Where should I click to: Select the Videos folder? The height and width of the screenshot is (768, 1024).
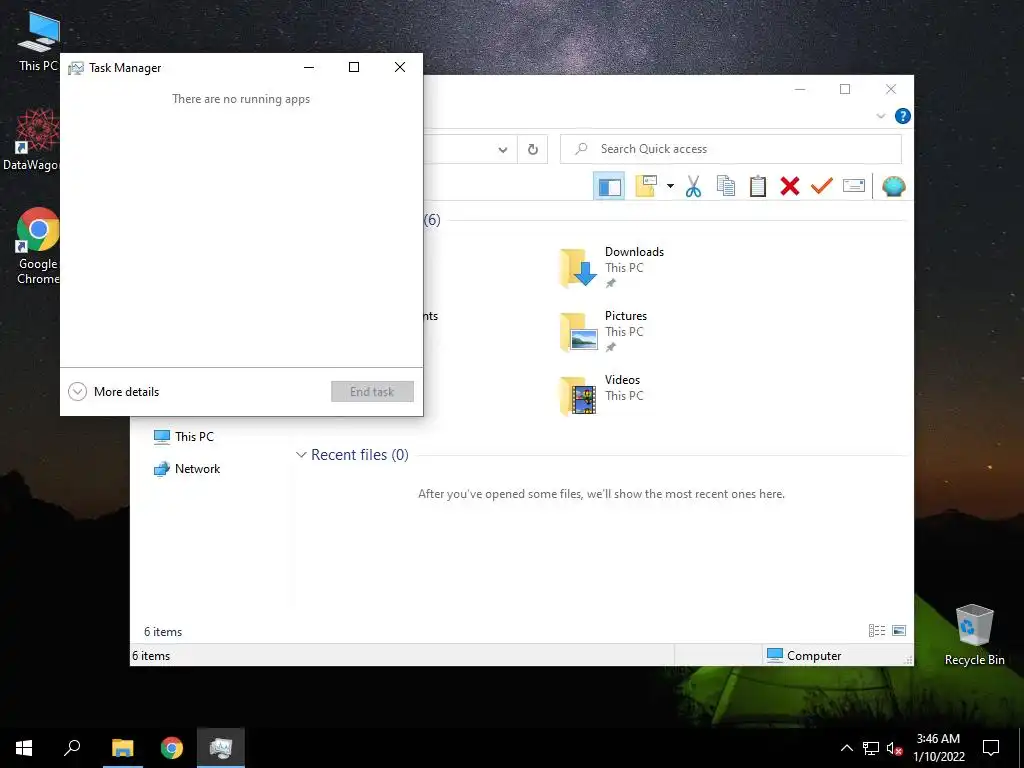tap(602, 395)
